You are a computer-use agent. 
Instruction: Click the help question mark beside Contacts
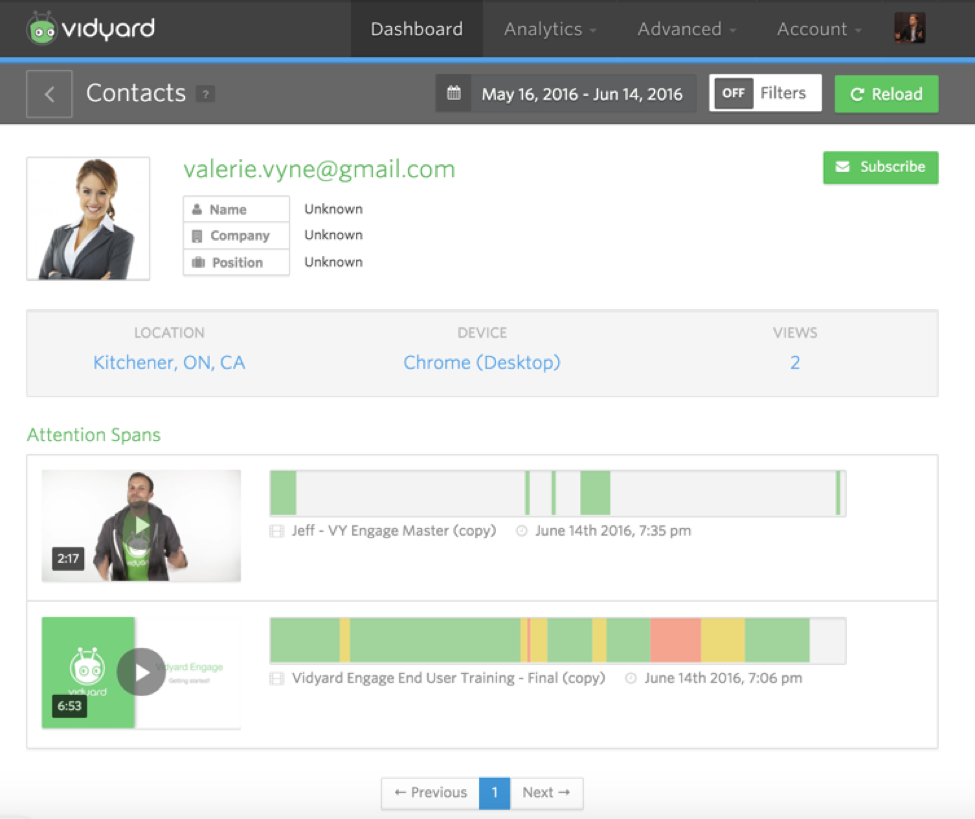pos(206,94)
